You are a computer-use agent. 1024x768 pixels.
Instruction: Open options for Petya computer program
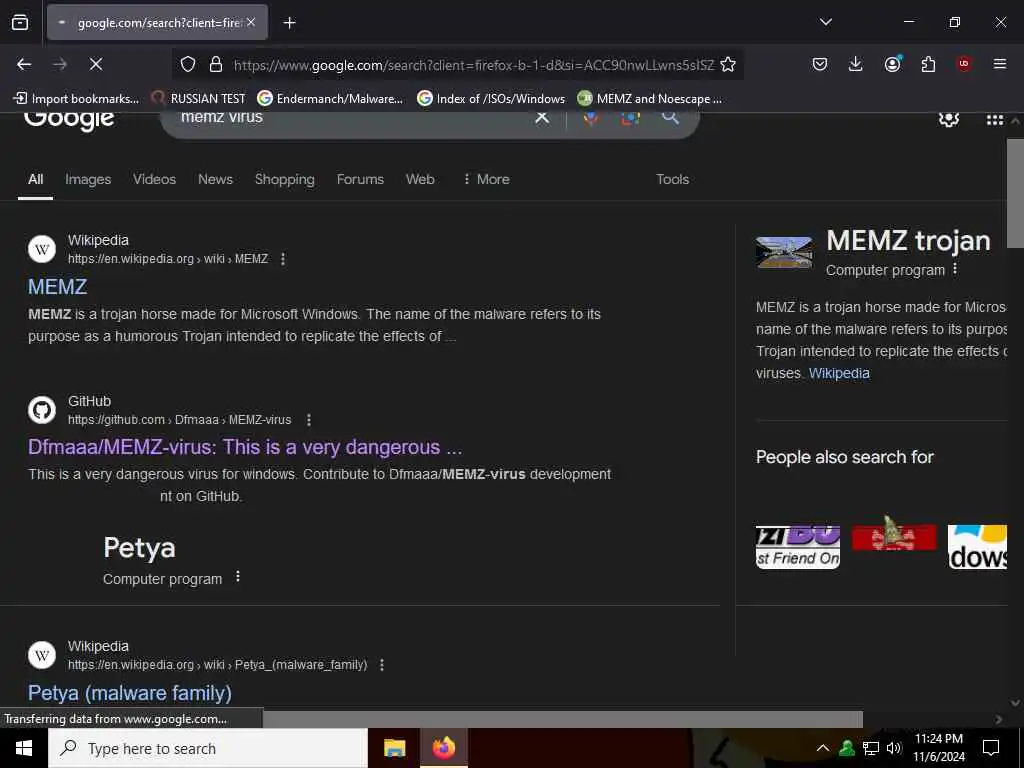click(238, 576)
